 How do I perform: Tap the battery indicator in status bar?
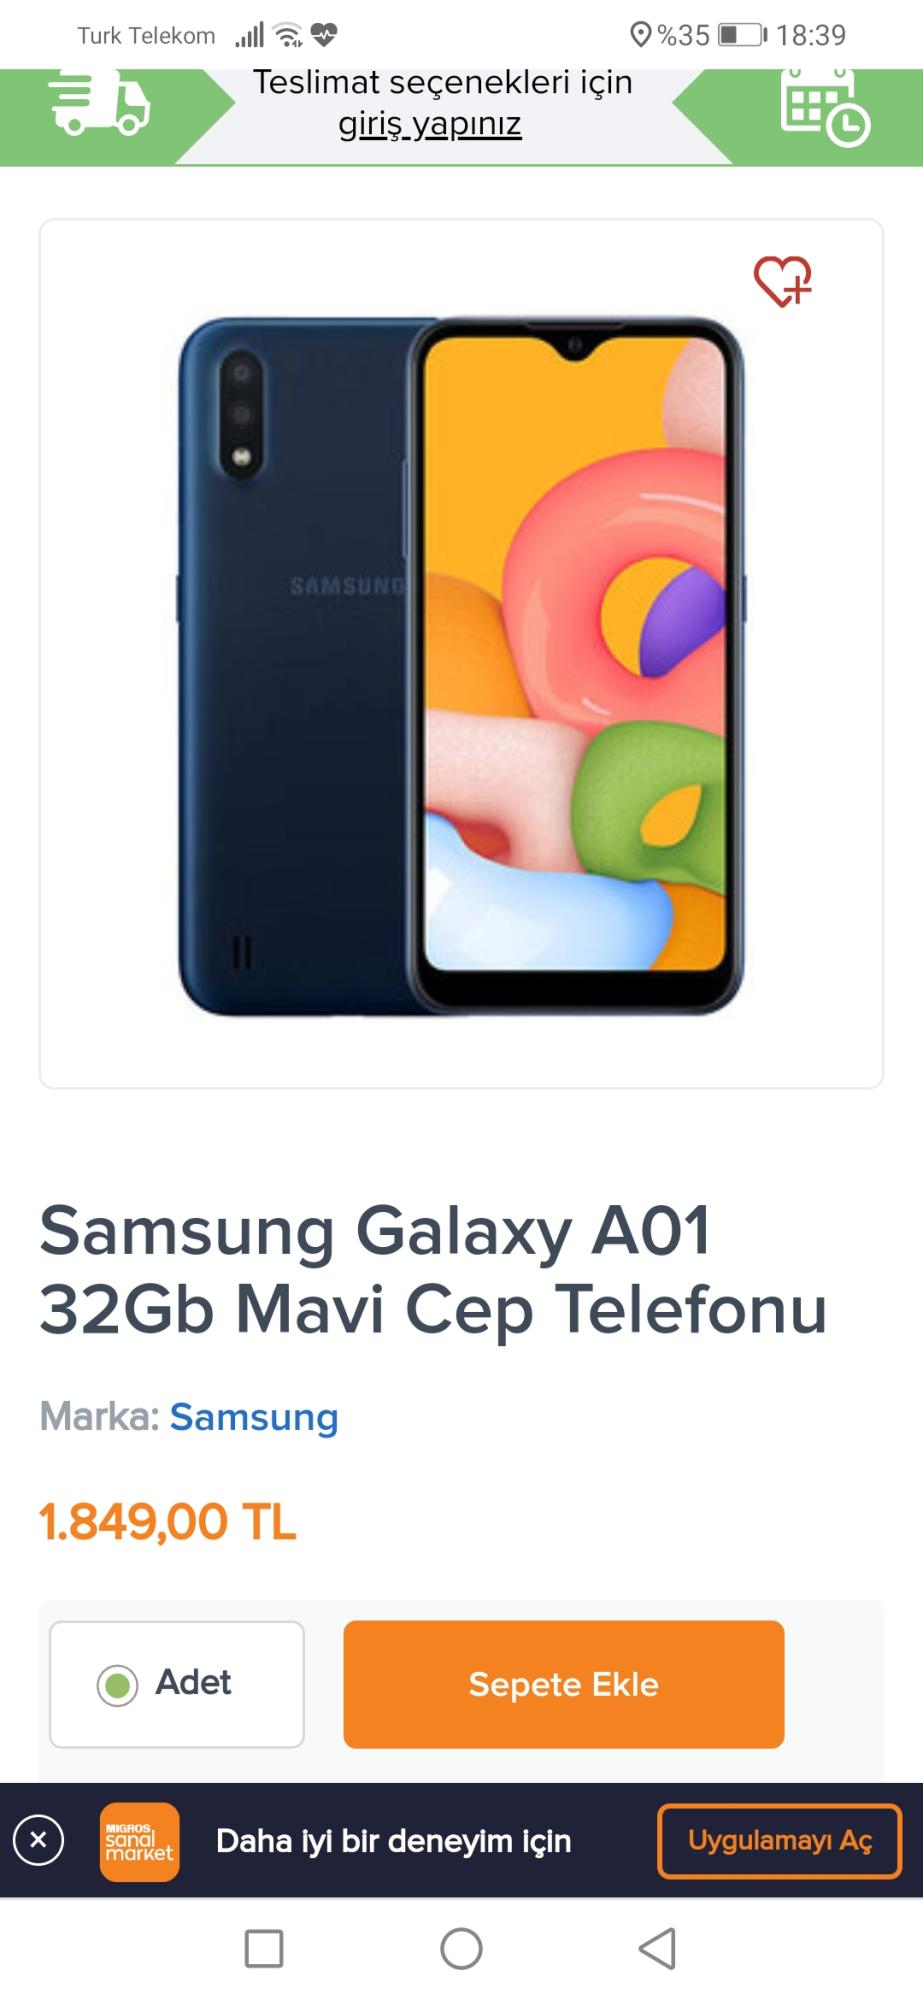[x=743, y=35]
